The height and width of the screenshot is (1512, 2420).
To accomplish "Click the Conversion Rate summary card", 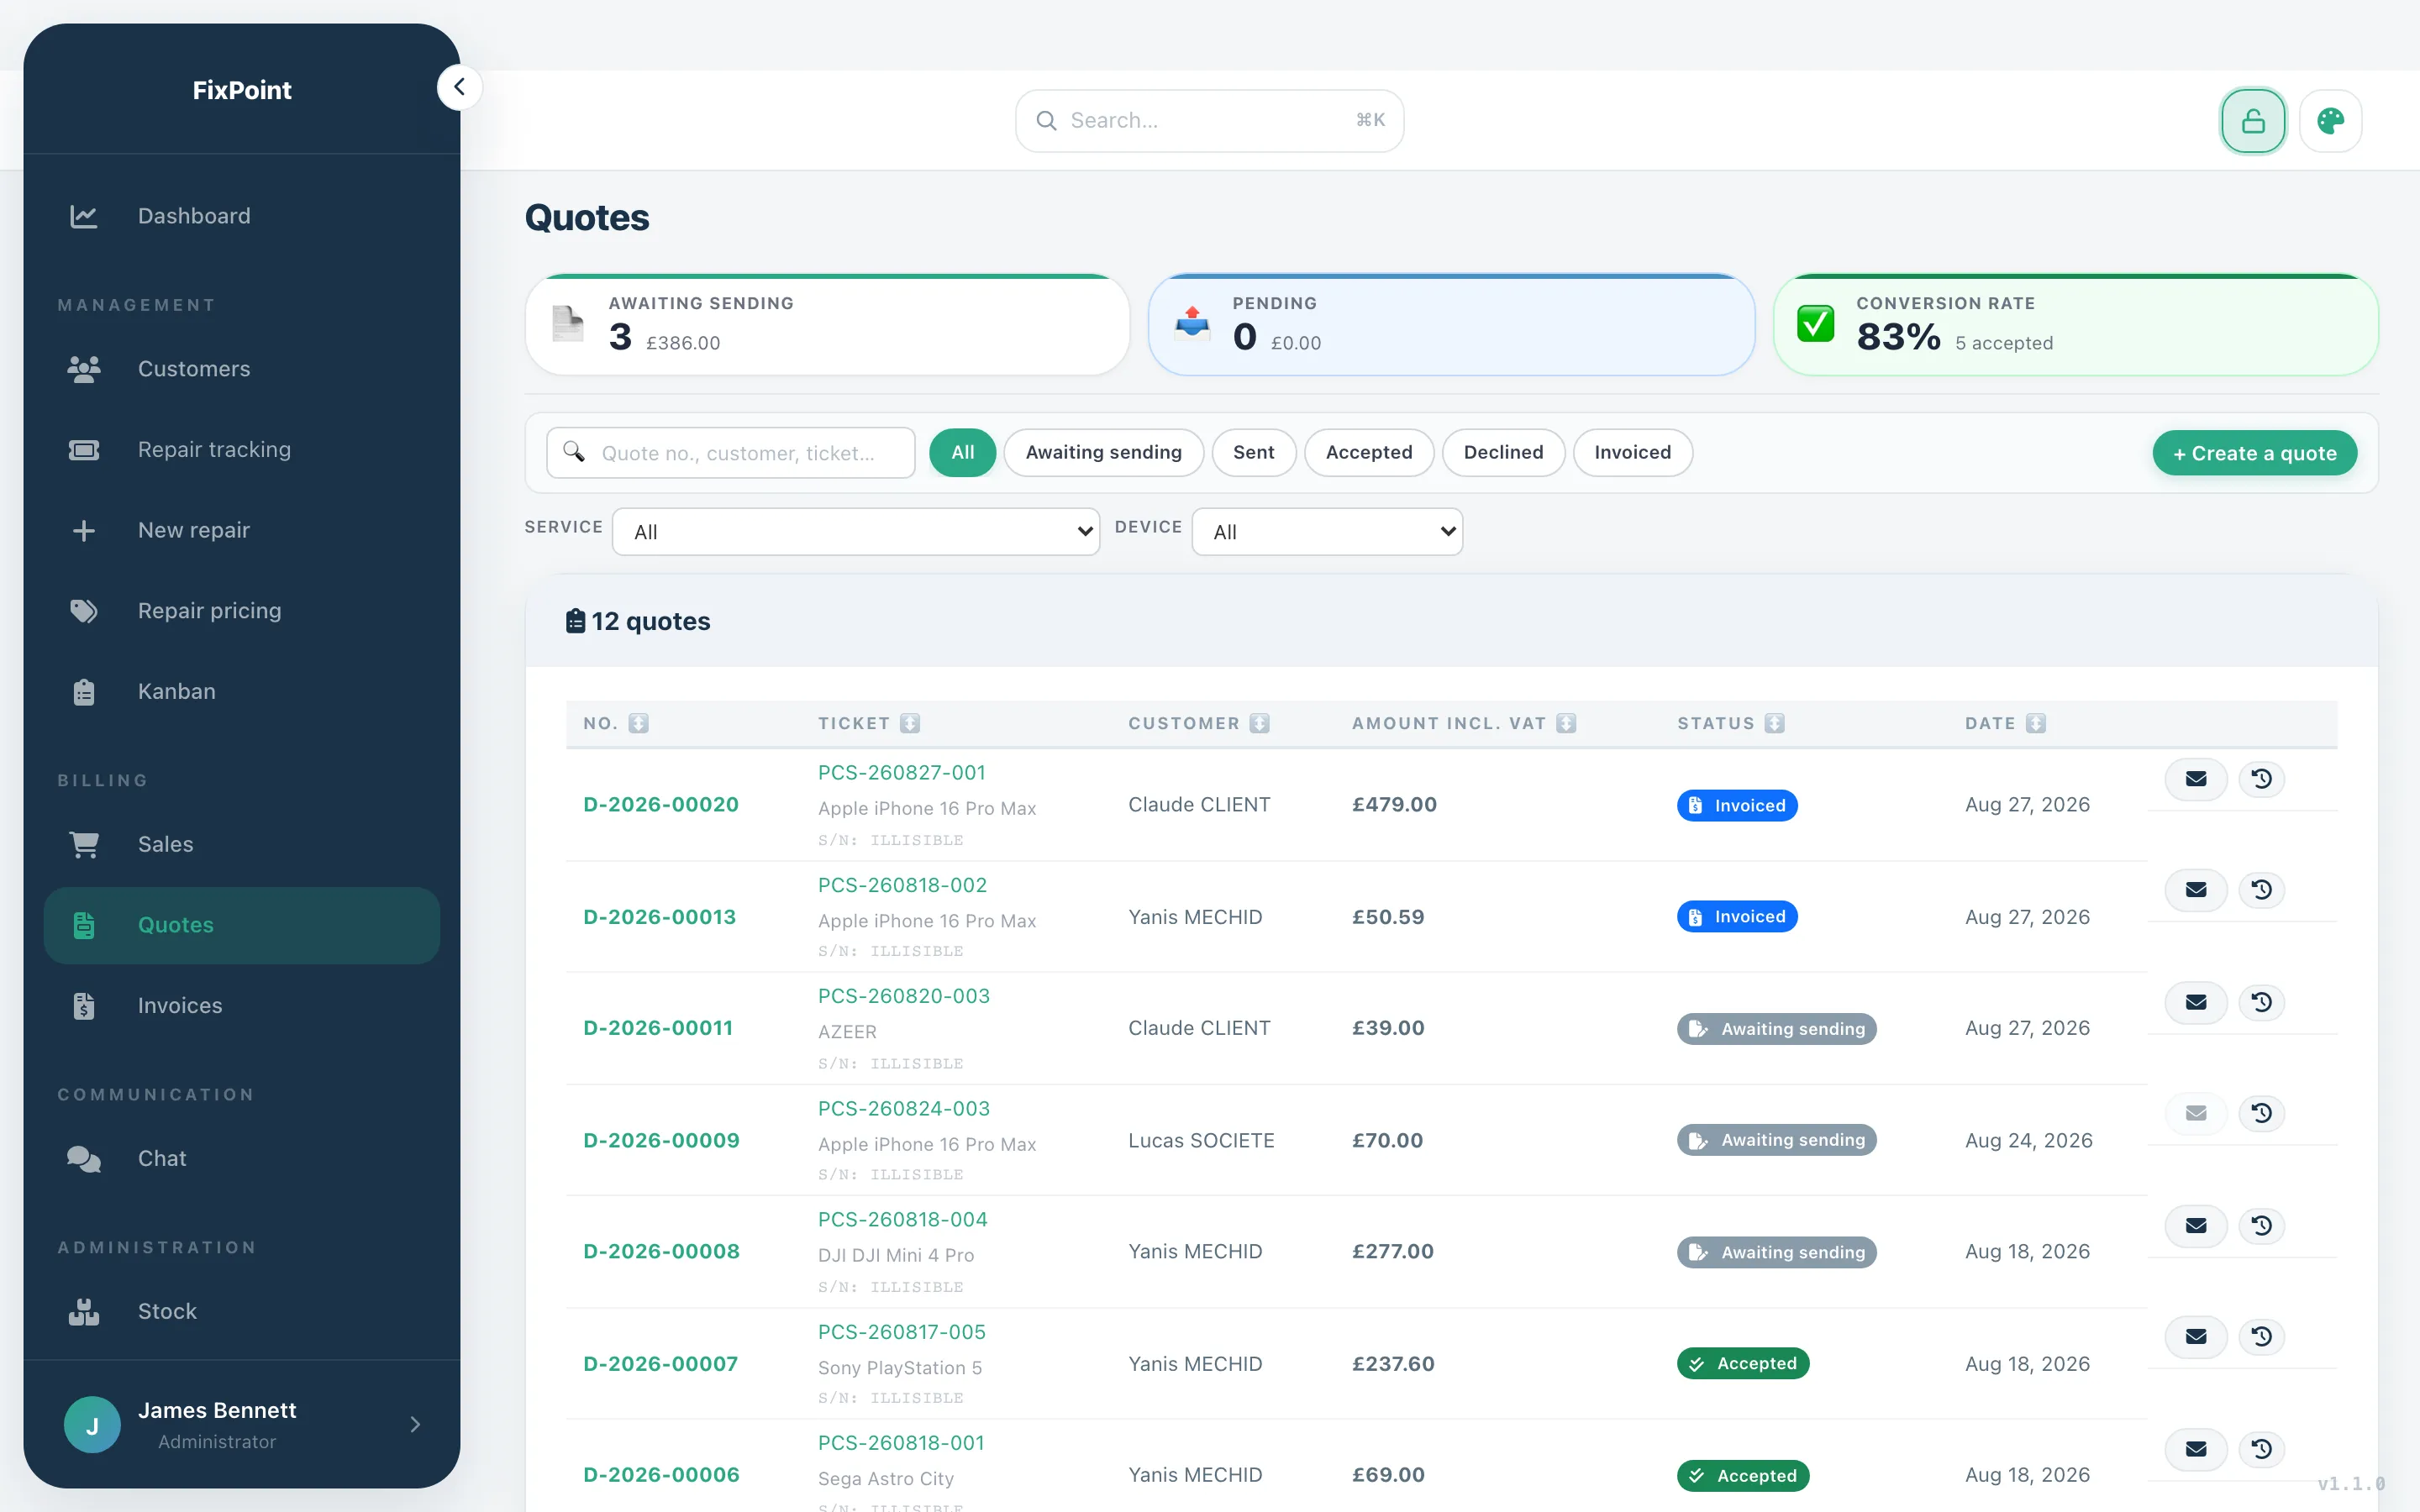I will coord(2076,325).
